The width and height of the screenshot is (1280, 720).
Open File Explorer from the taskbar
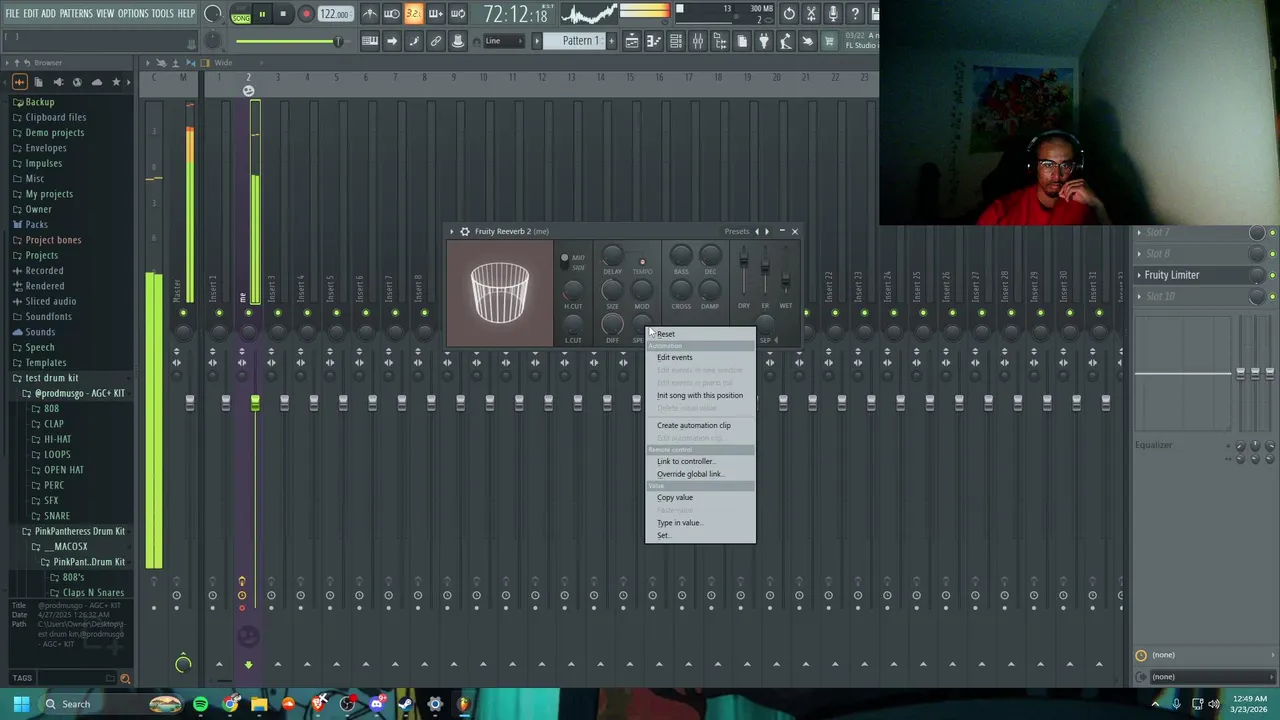click(259, 704)
